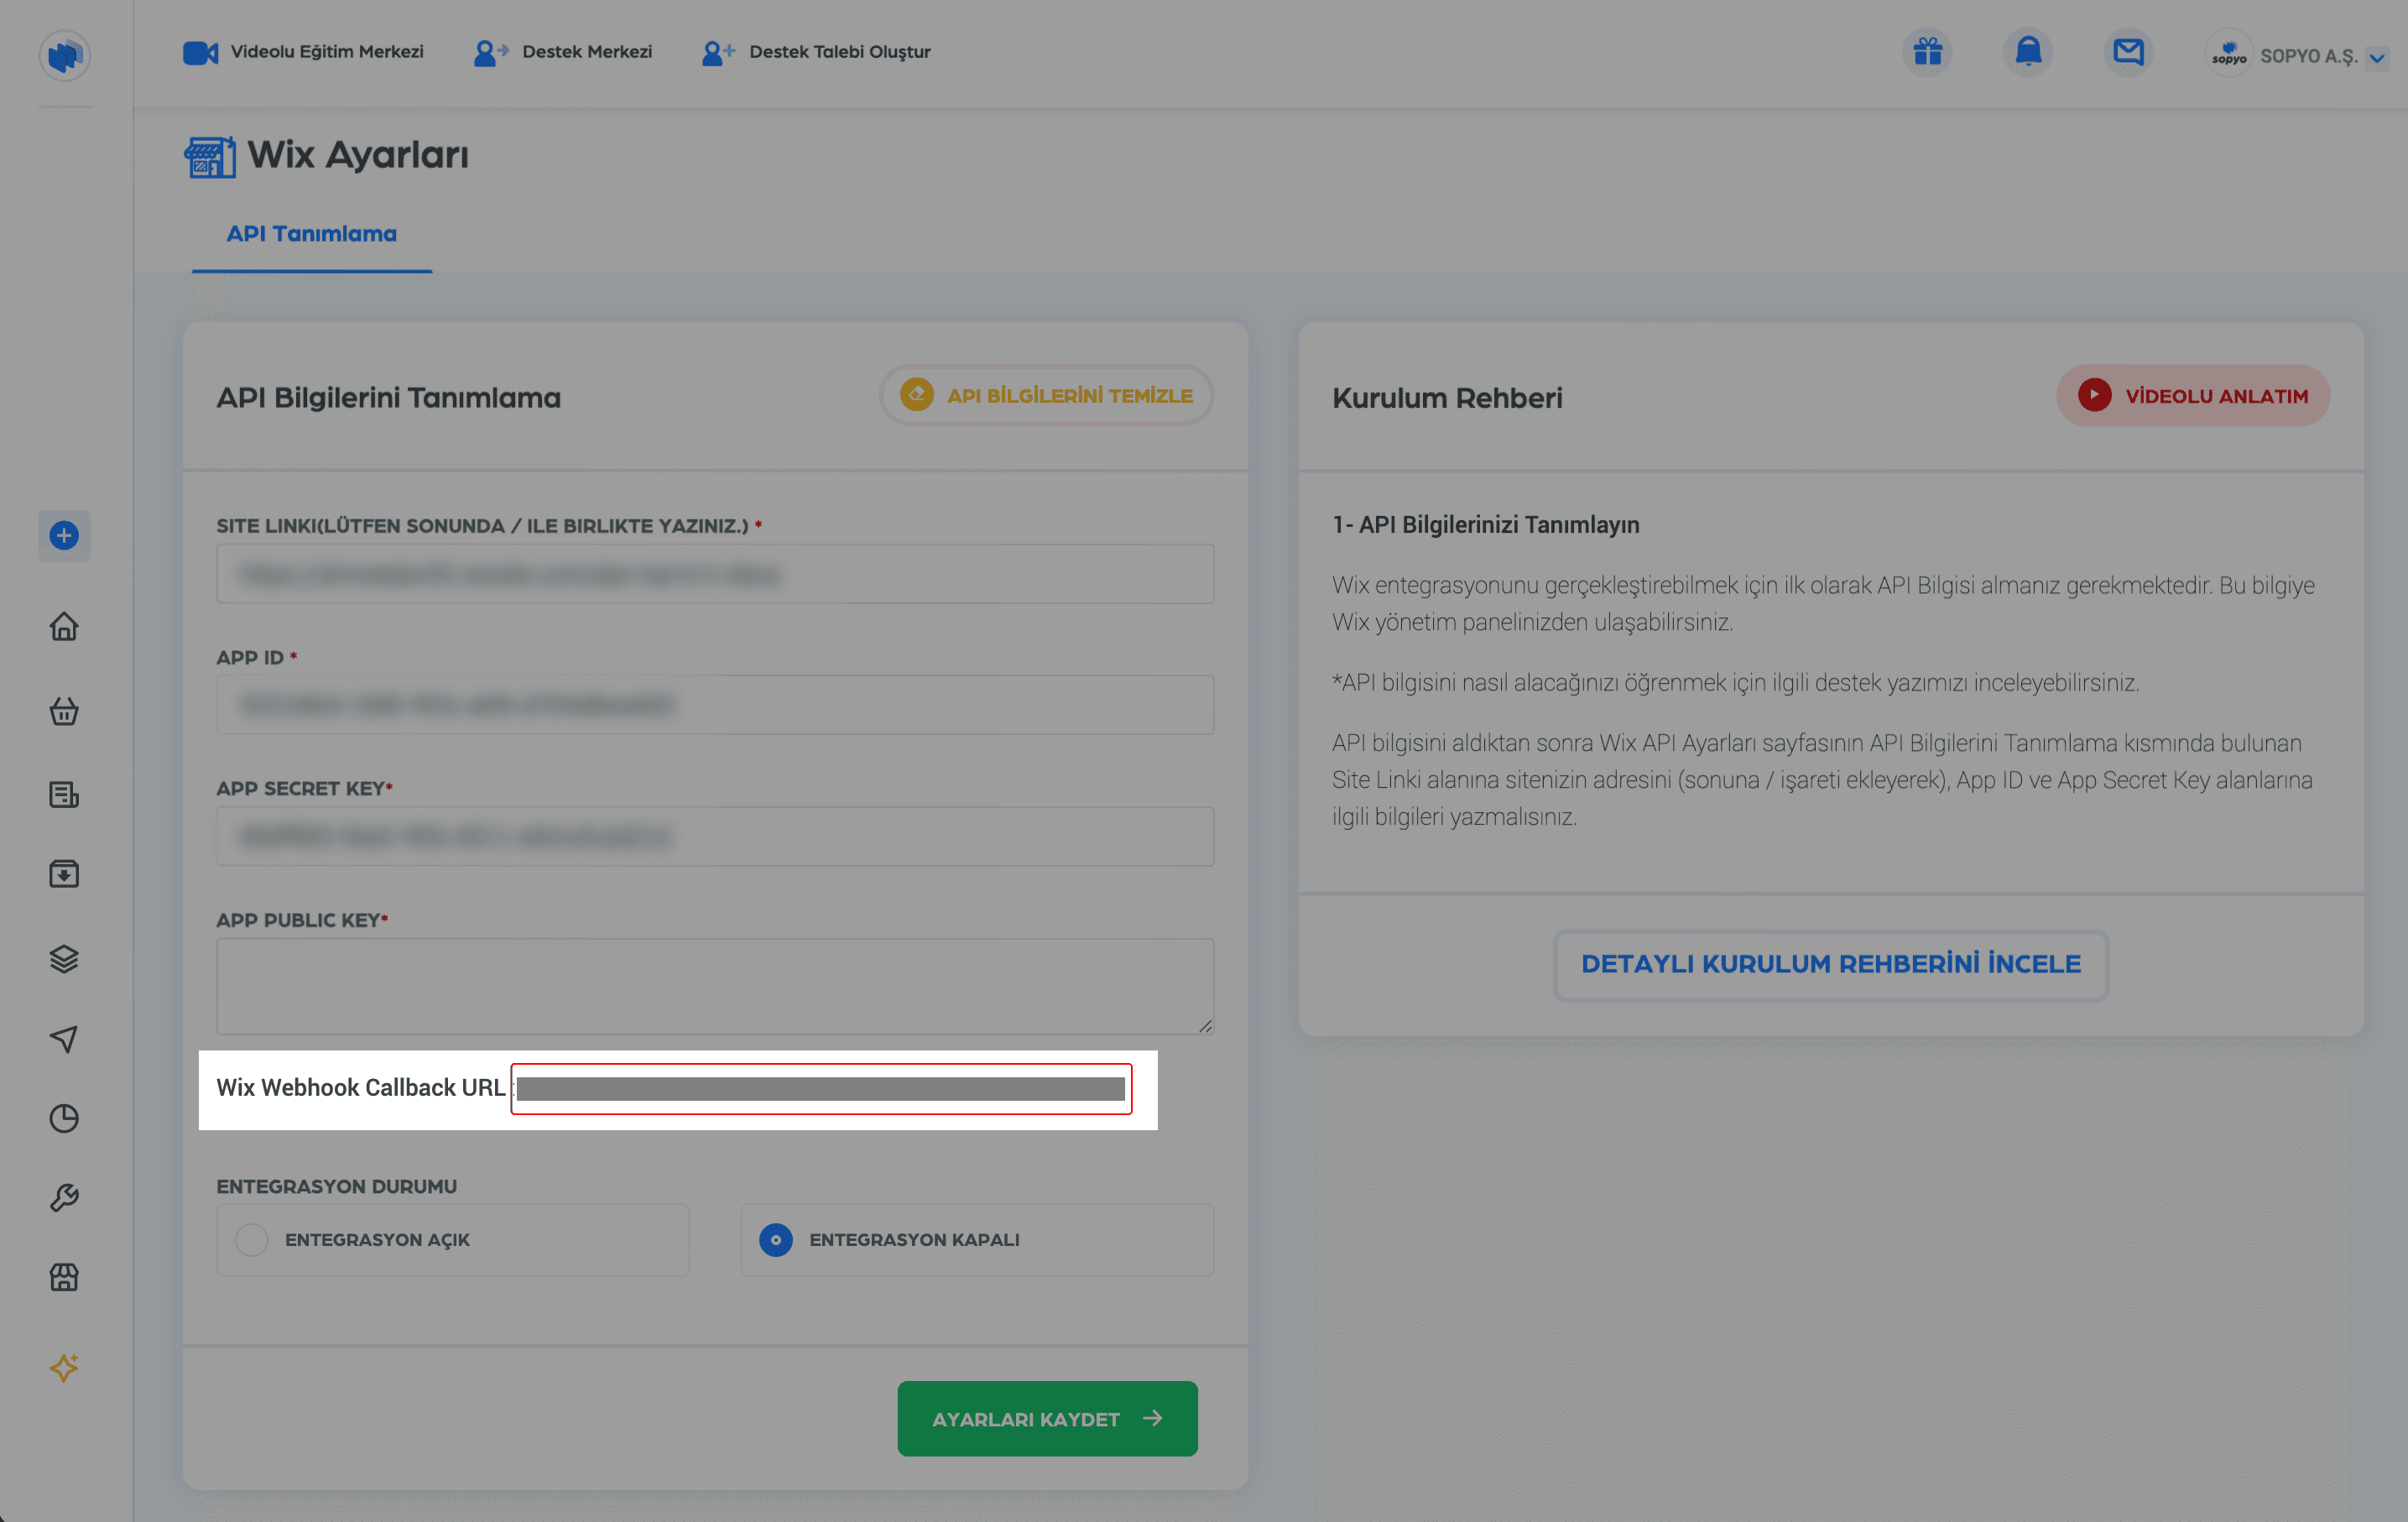This screenshot has height=1522, width=2408.
Task: Click the paper plane sidebar icon
Action: 64,1039
